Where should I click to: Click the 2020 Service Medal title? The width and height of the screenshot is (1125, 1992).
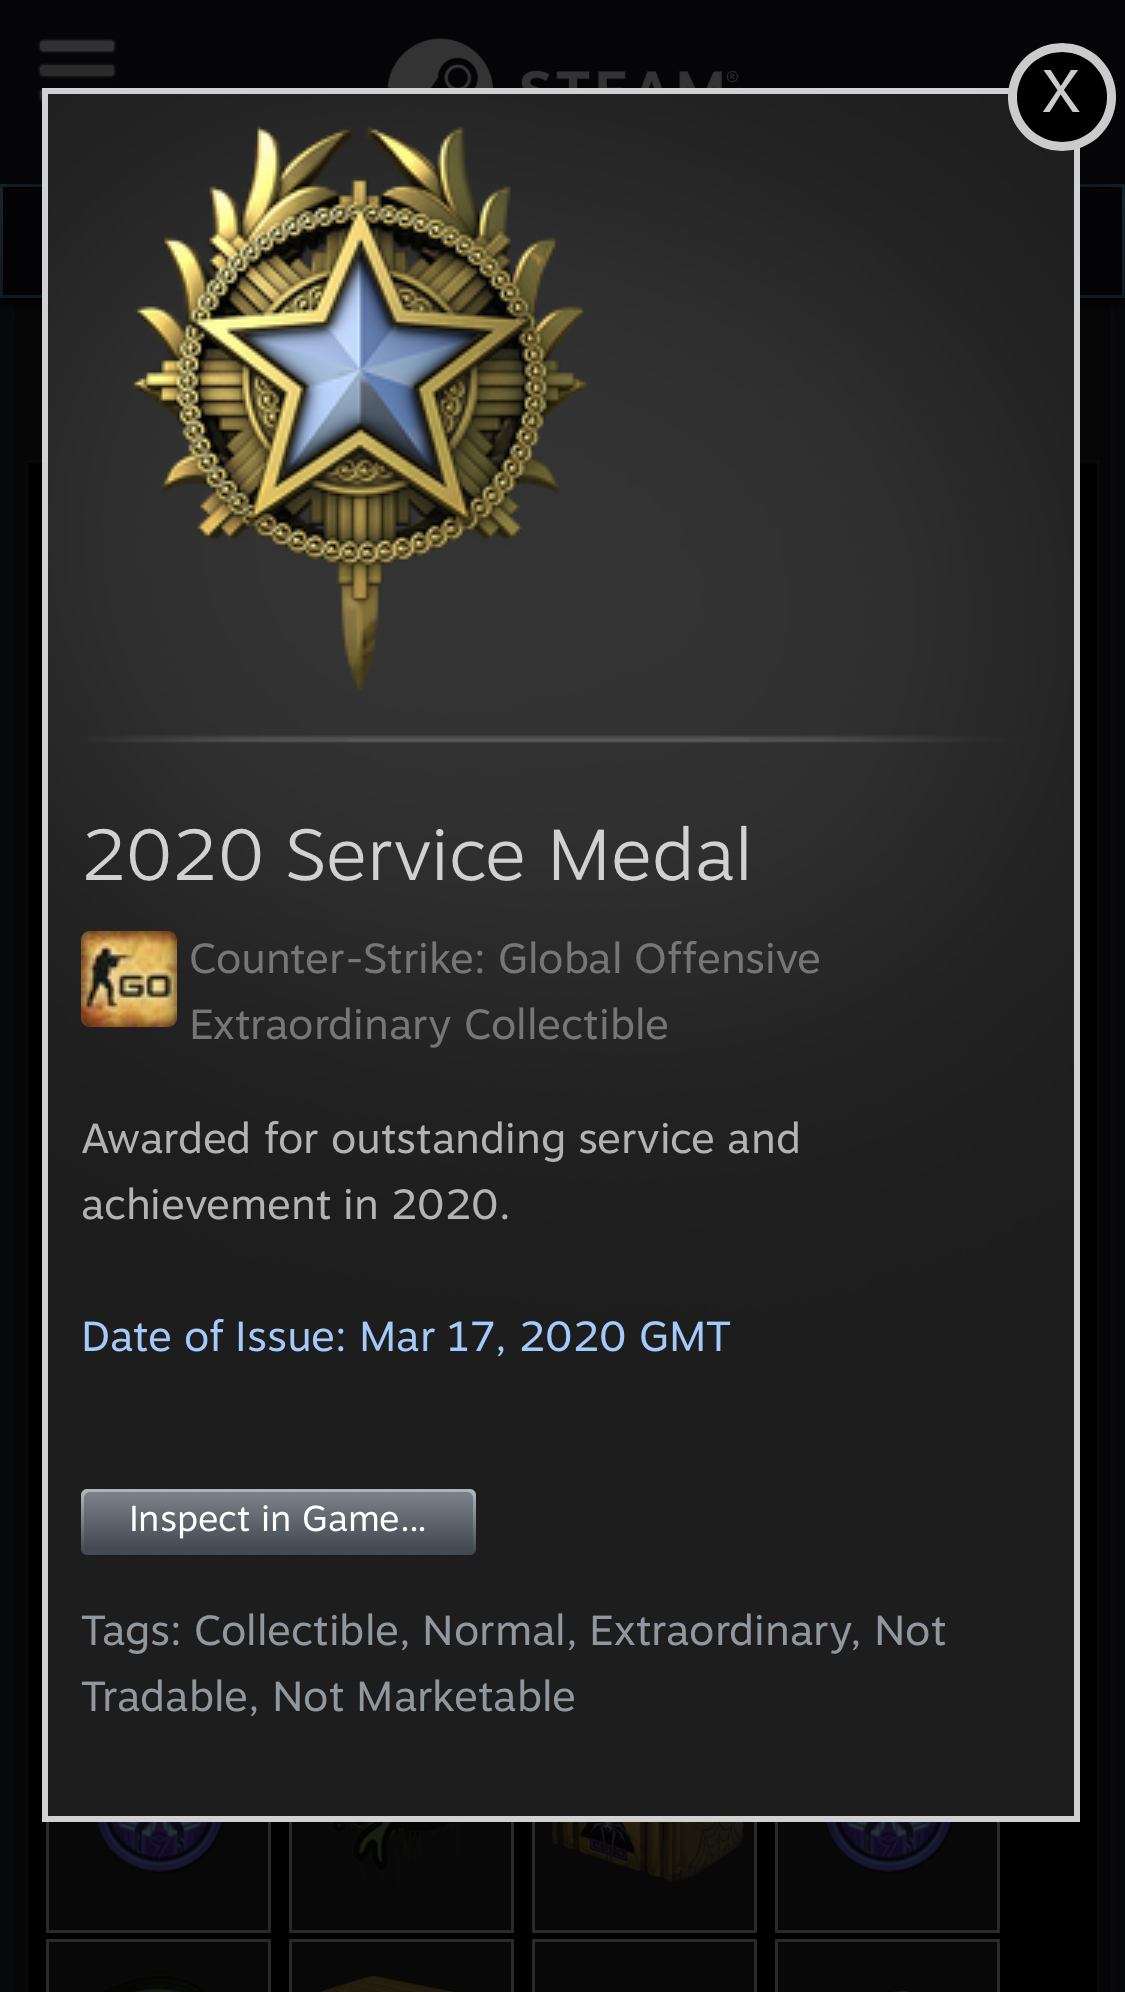click(x=417, y=856)
